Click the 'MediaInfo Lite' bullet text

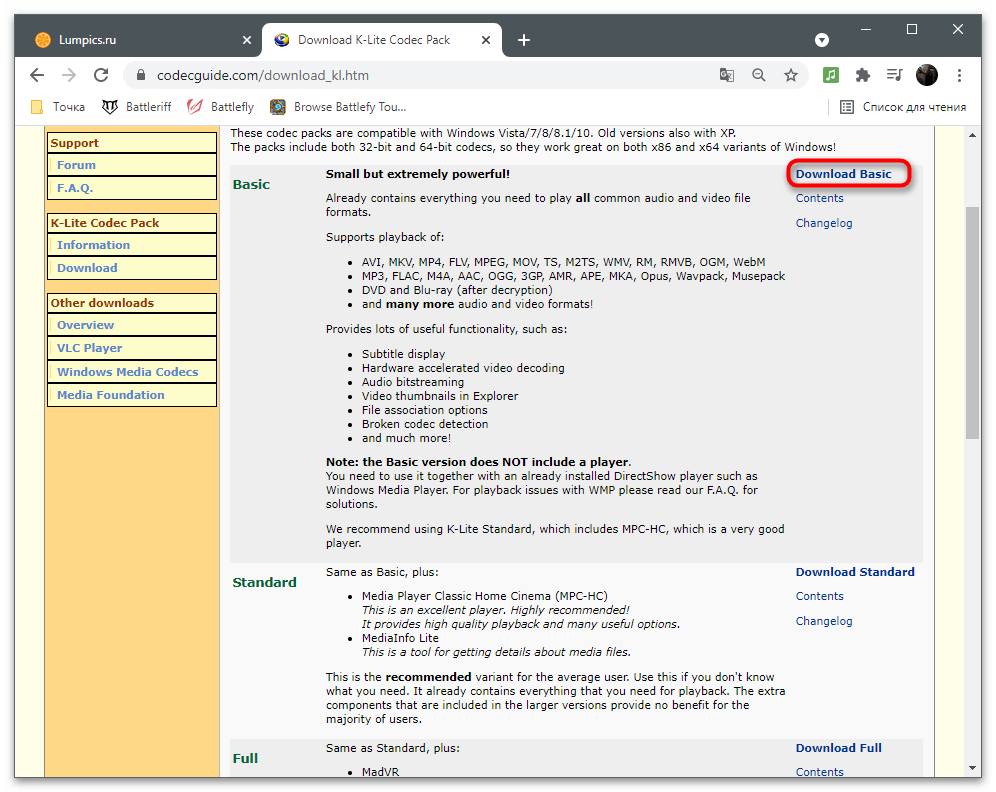coord(400,638)
